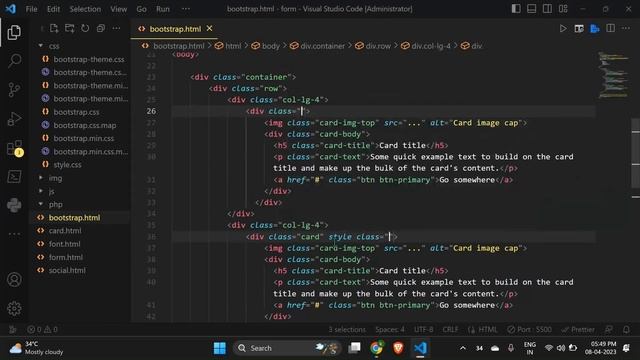Close the bootstrap.html tab

[x=209, y=28]
